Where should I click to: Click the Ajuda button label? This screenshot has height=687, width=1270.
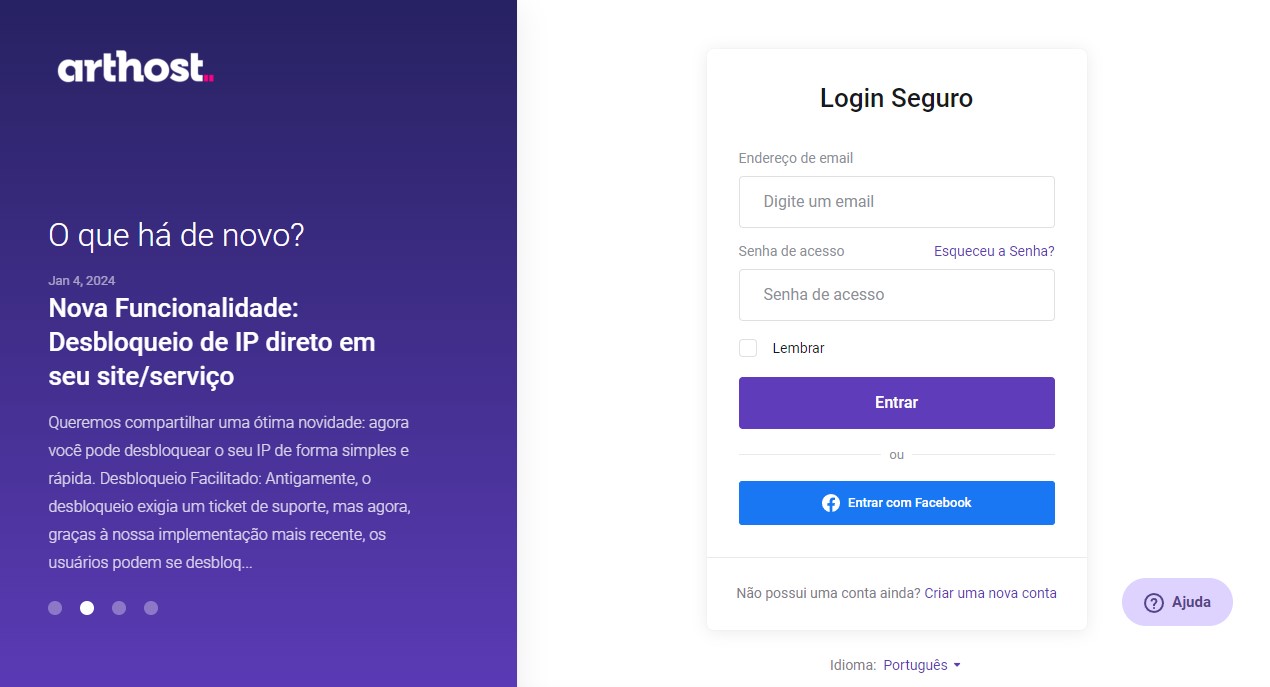tap(1191, 602)
